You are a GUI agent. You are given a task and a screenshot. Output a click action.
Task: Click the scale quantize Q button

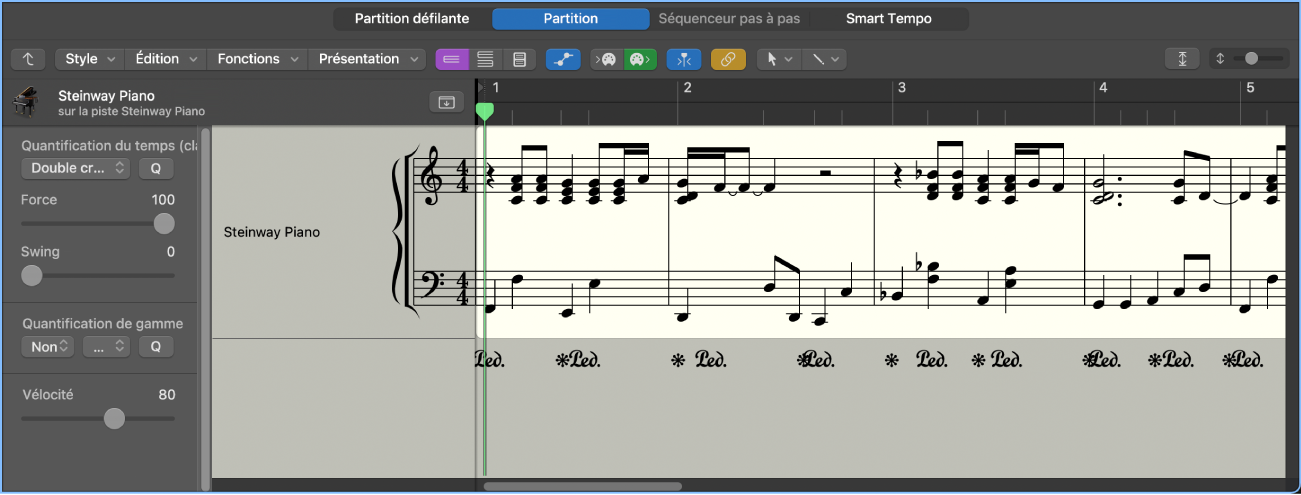(x=156, y=347)
